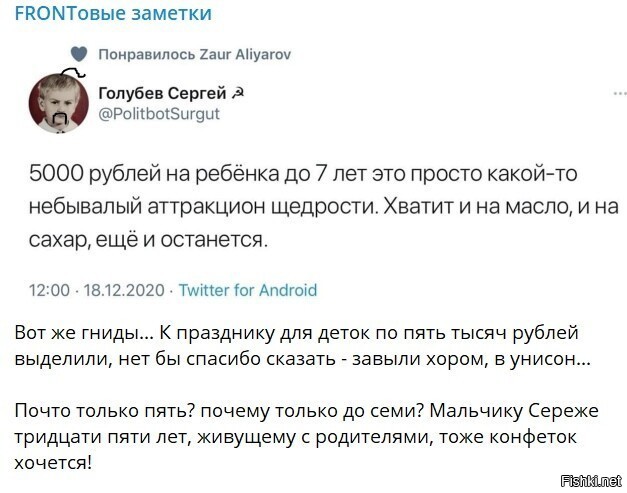Click the 18.12.2020 tweet date
627x493 pixels.
124,290
